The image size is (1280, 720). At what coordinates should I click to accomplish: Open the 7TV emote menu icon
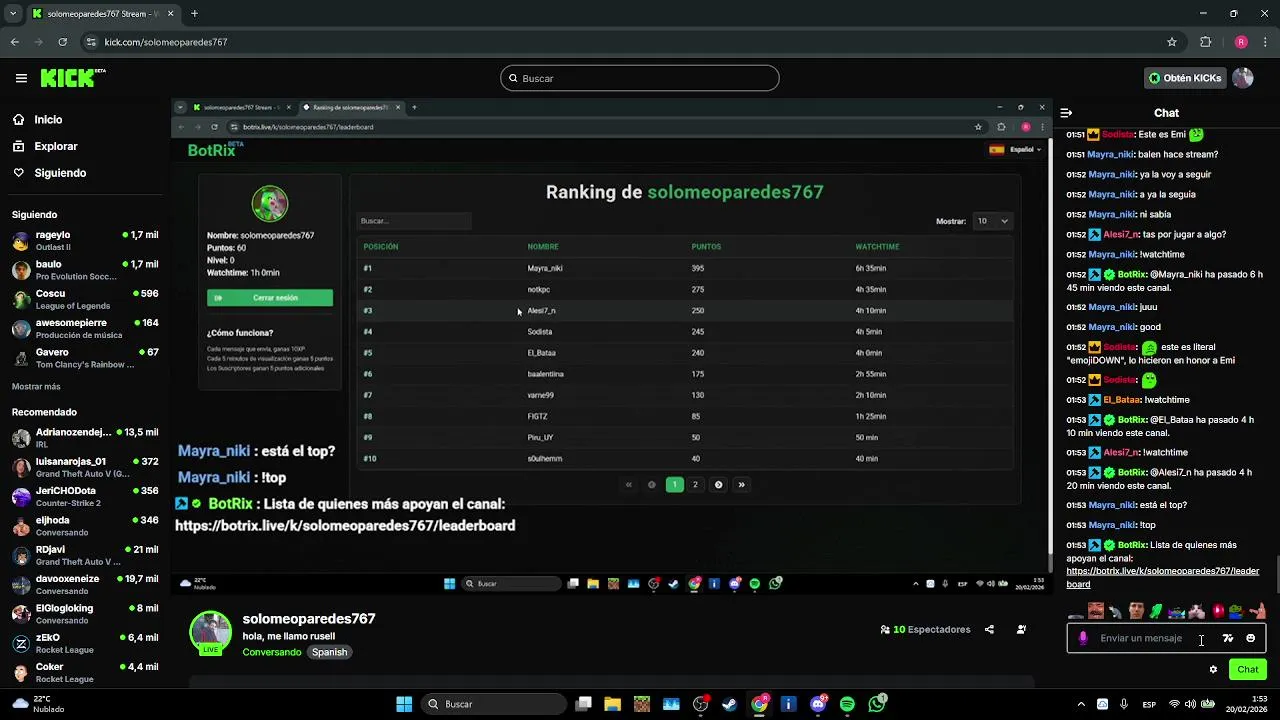(x=1228, y=638)
